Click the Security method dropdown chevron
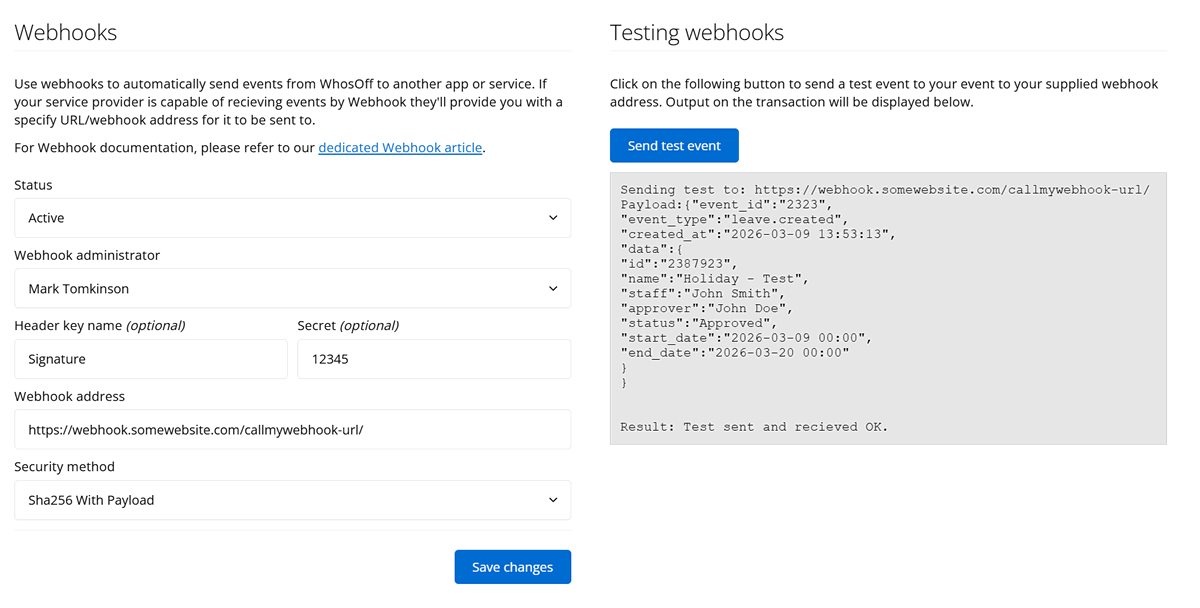This screenshot has height=608, width=1200. [553, 500]
